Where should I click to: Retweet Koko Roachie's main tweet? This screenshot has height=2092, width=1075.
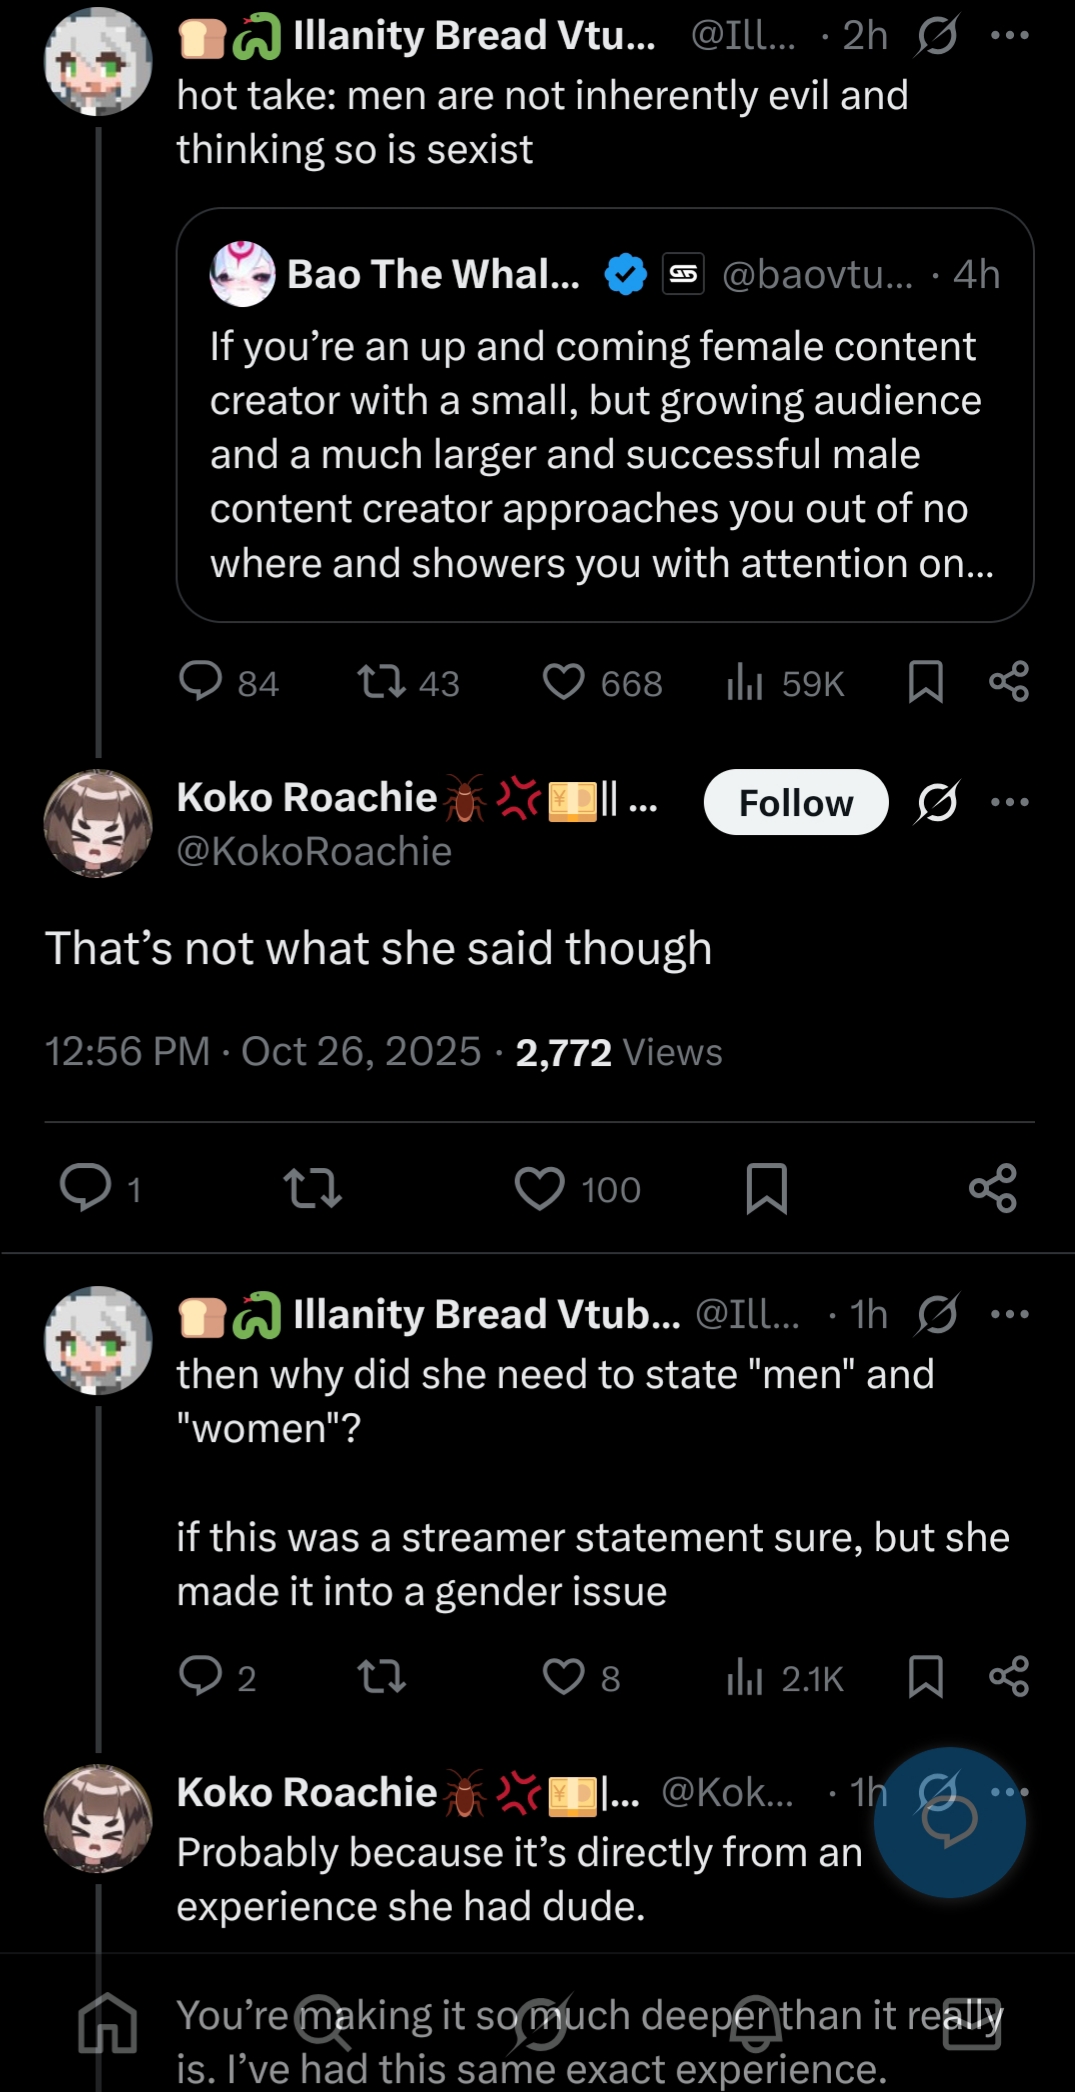[x=313, y=1188]
